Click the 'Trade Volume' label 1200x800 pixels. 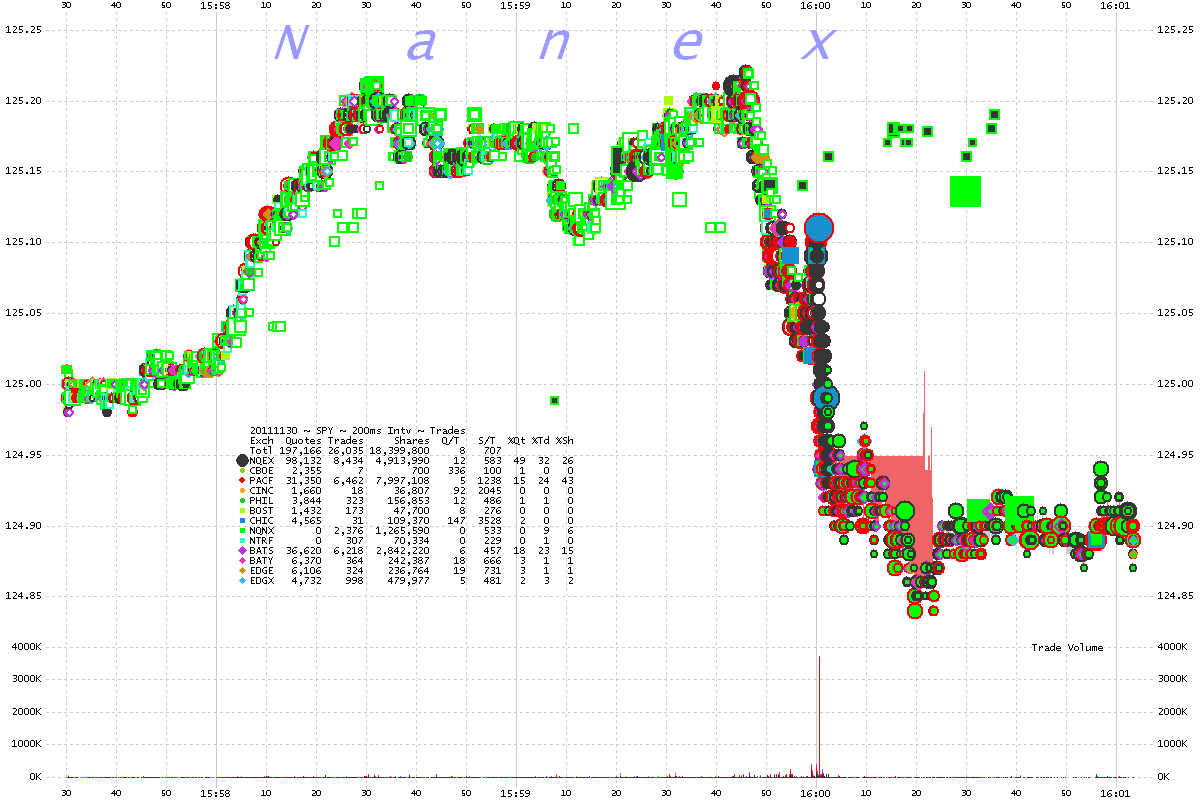[x=1068, y=648]
